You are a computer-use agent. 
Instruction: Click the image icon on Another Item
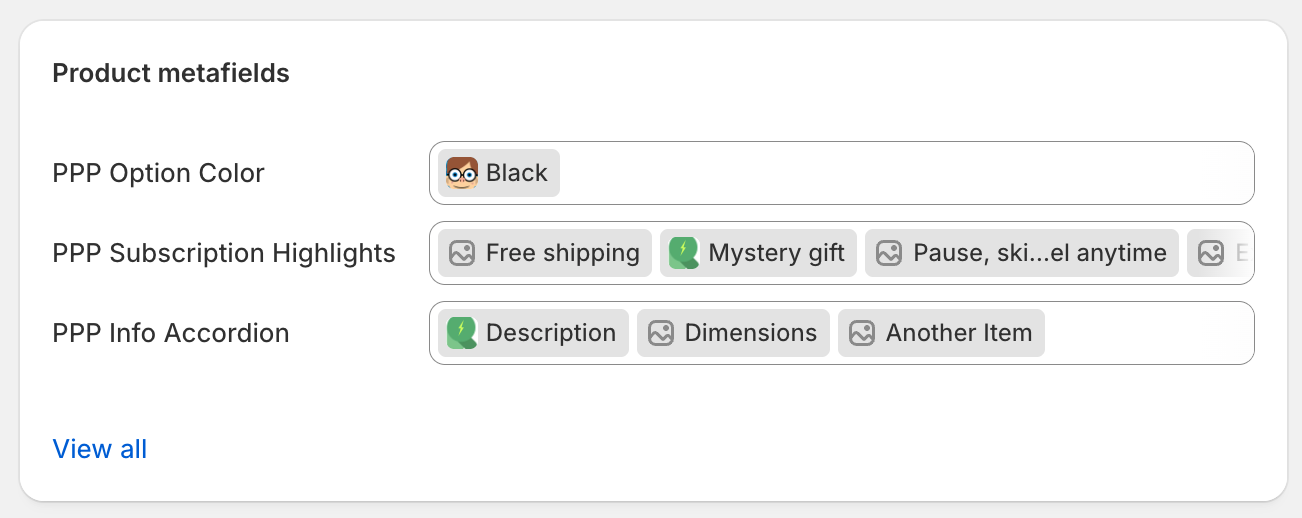pos(862,333)
